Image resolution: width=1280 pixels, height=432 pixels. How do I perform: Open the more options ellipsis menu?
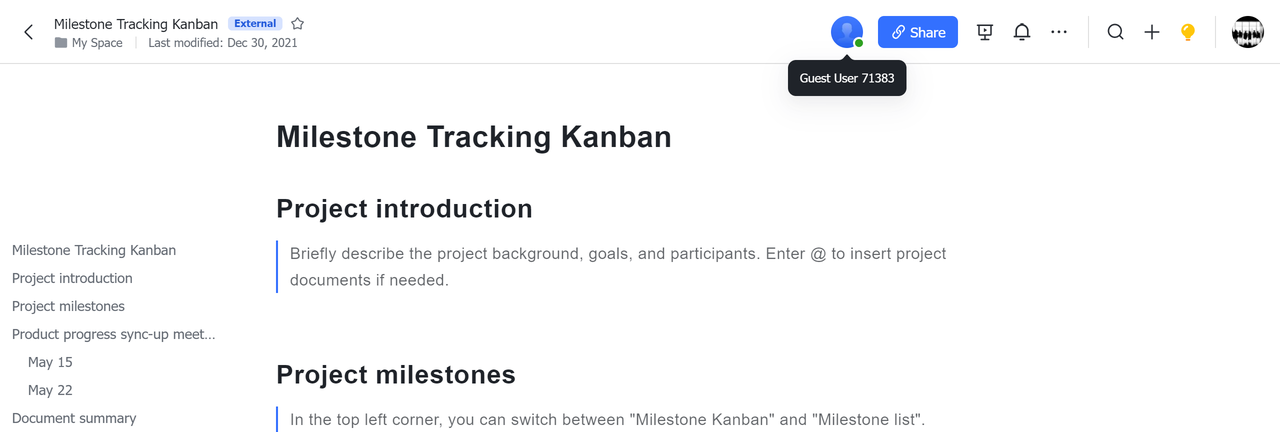[1059, 32]
